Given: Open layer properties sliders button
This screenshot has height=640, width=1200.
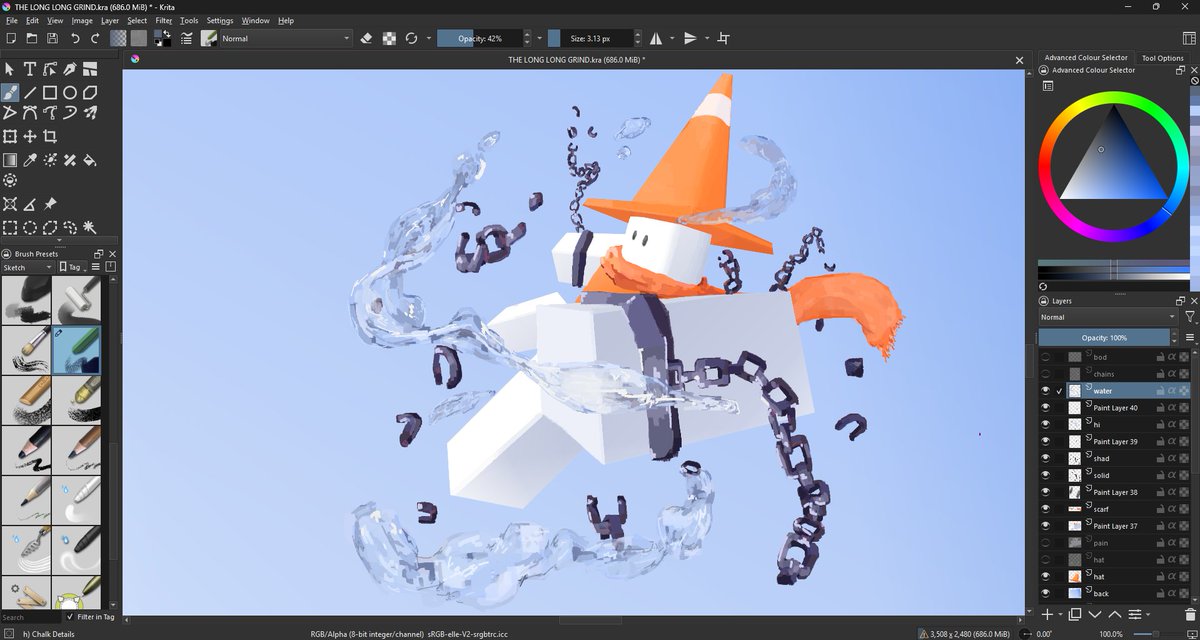Looking at the screenshot, I should pyautogui.click(x=1135, y=614).
